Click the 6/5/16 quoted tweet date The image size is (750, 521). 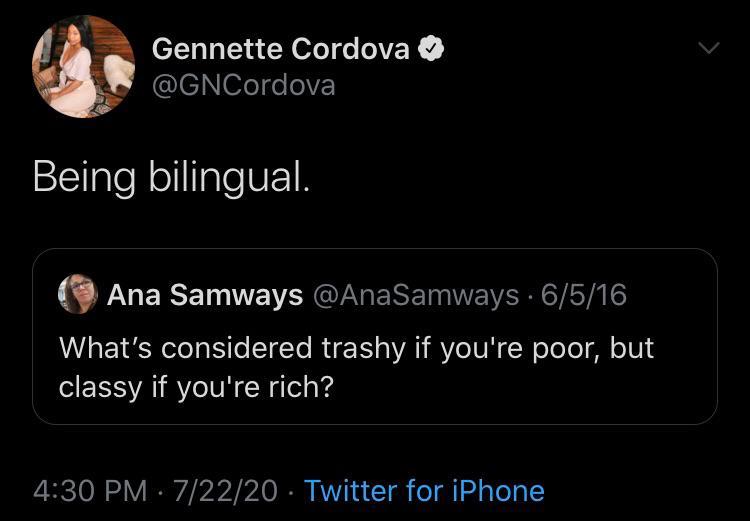pos(583,295)
